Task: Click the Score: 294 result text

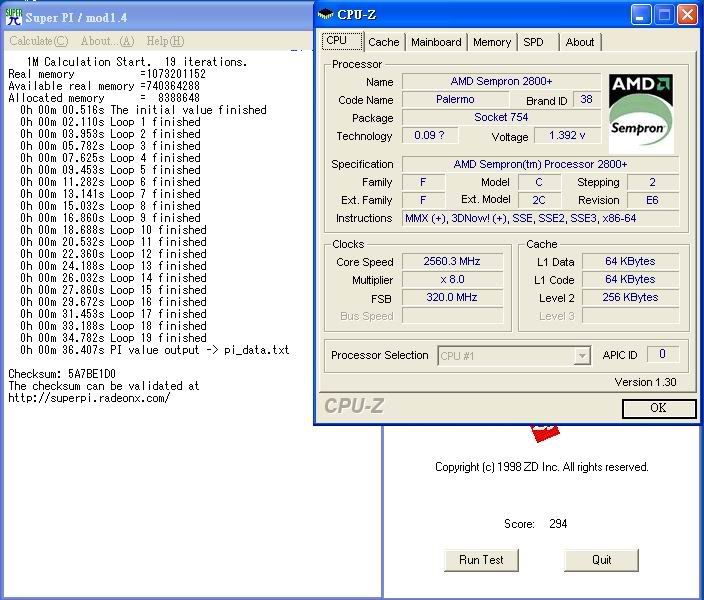Action: pos(536,524)
